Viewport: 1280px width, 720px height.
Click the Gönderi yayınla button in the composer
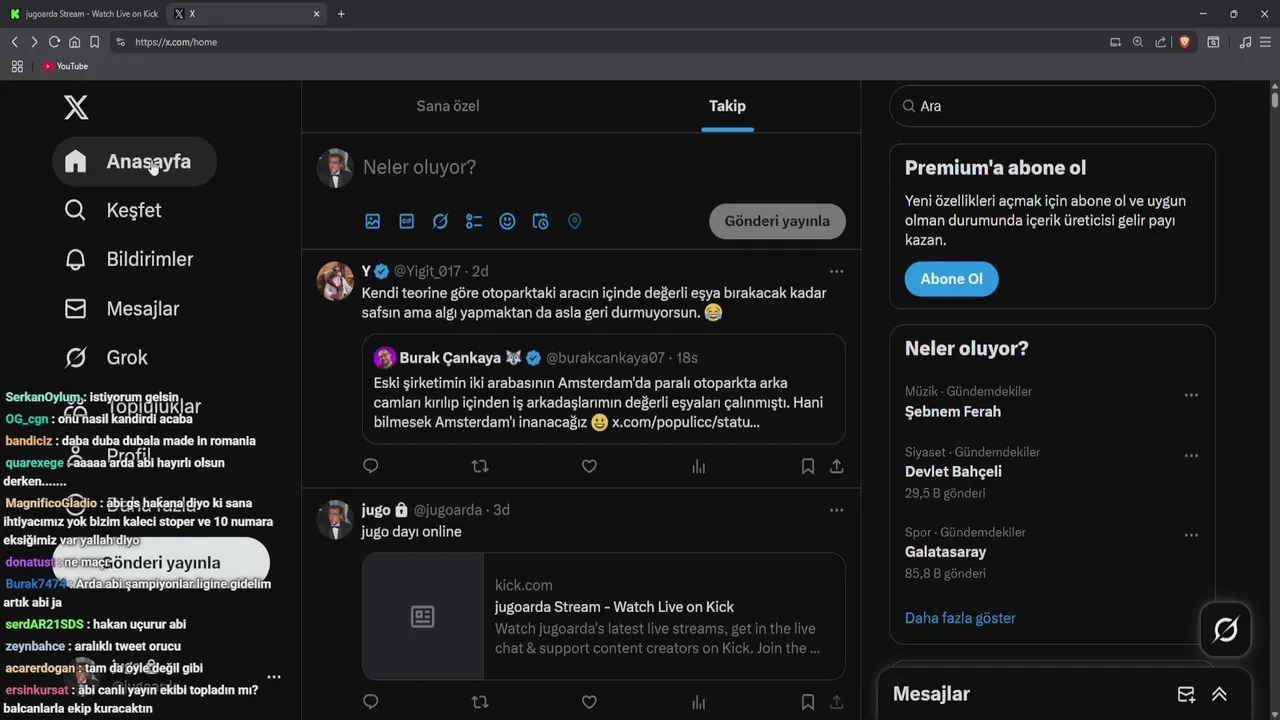click(777, 221)
